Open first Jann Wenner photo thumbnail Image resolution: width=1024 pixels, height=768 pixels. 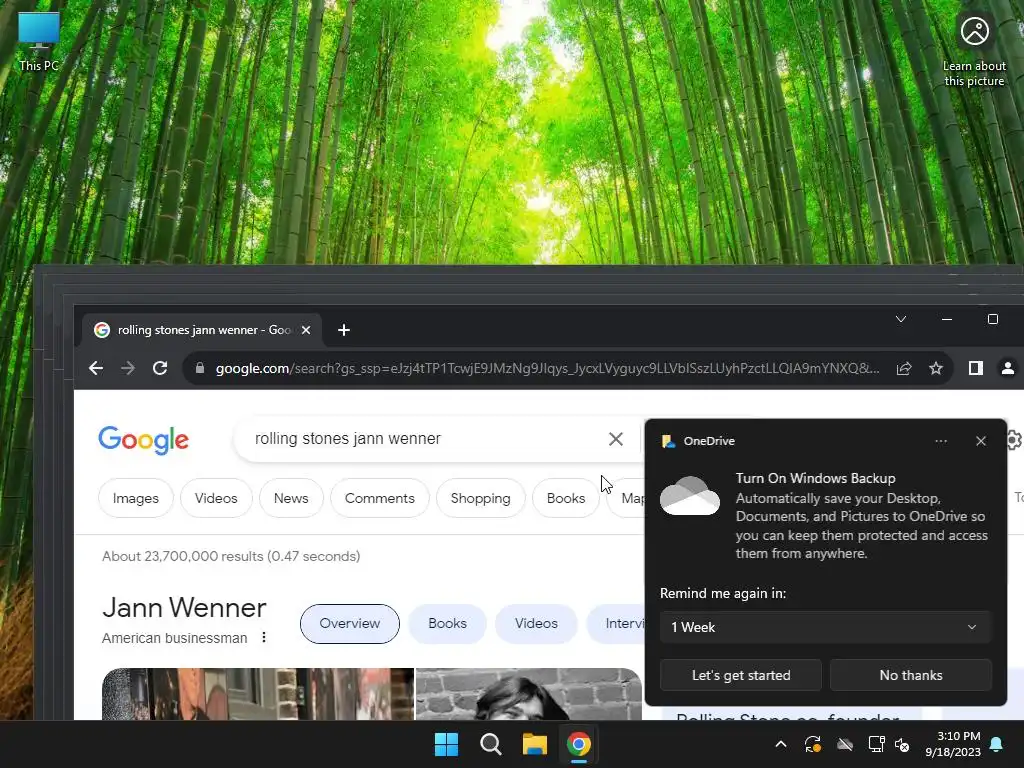pos(258,694)
